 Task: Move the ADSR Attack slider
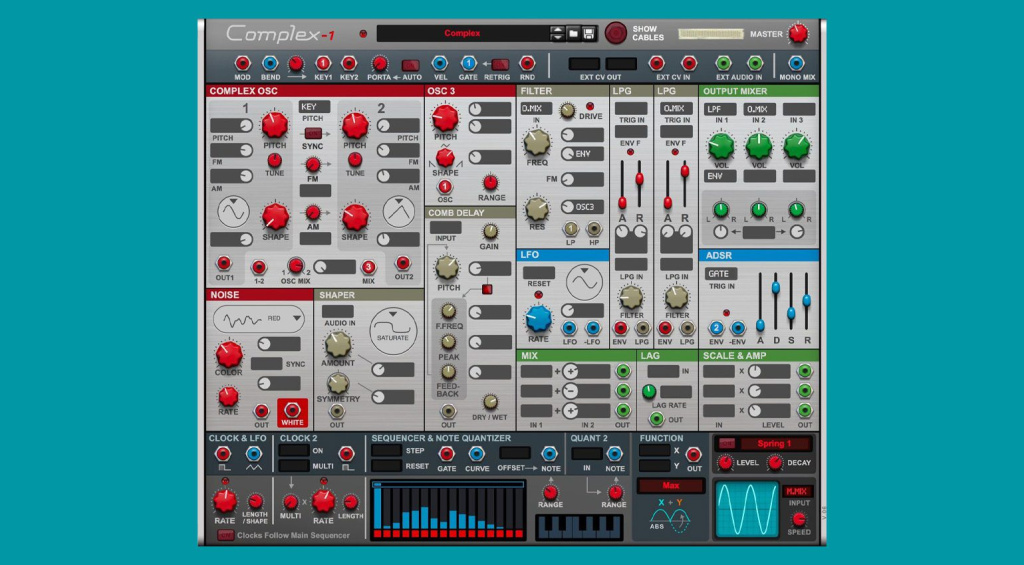click(760, 325)
